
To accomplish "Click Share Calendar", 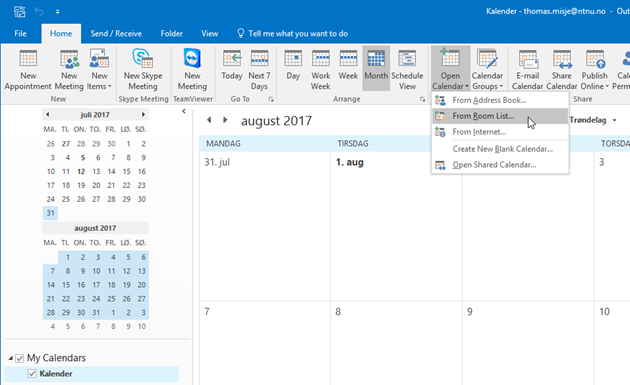I will (x=561, y=70).
